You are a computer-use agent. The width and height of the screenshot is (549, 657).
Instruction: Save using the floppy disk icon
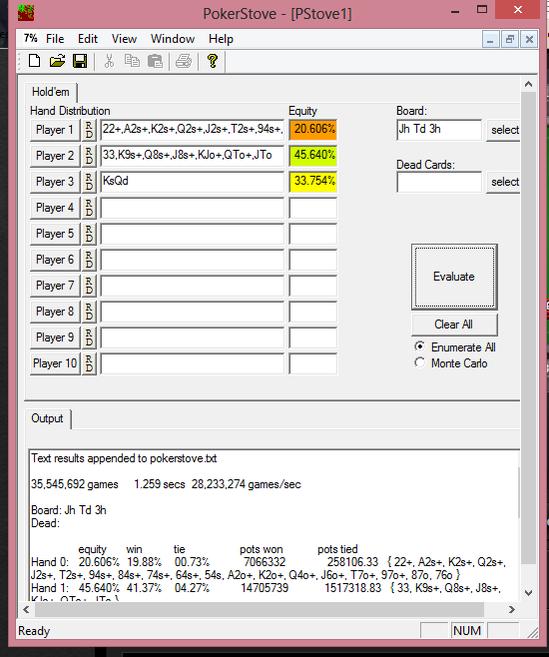(x=80, y=61)
